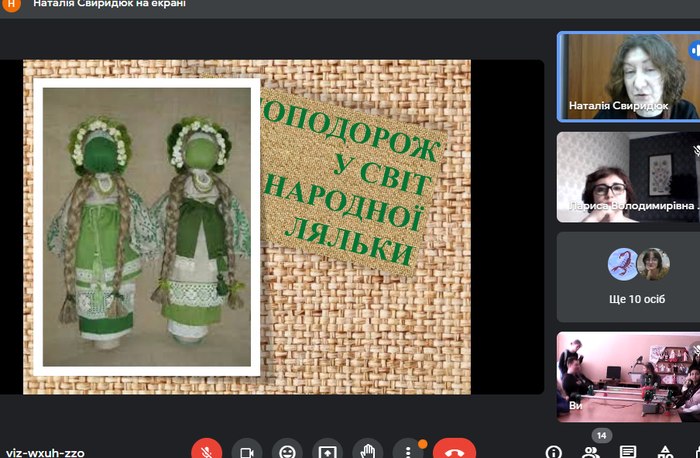Open the three-dot more options menu
The height and width of the screenshot is (458, 700).
pyautogui.click(x=408, y=451)
